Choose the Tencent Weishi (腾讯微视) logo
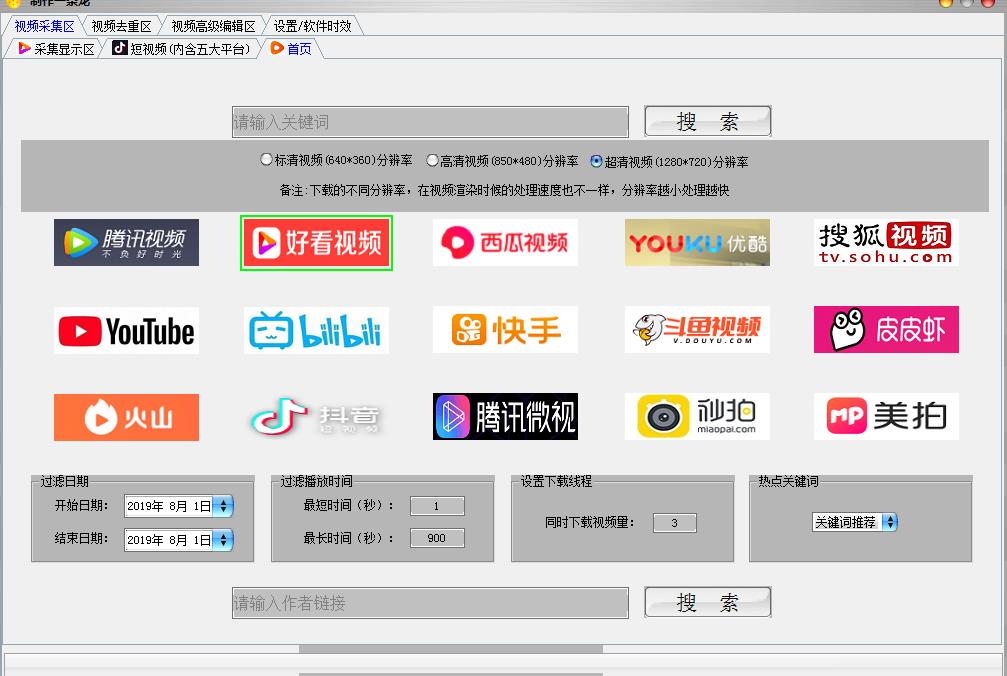This screenshot has height=676, width=1007. click(505, 417)
